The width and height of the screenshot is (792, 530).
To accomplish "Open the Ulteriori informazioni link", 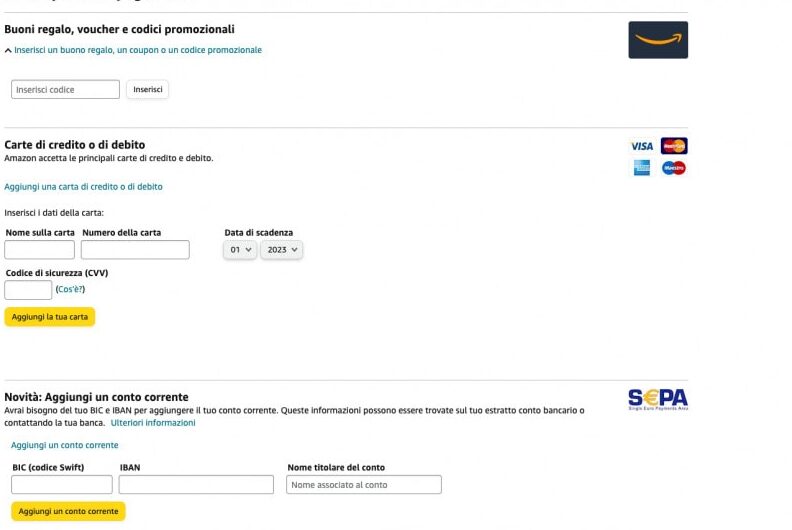I will [153, 422].
